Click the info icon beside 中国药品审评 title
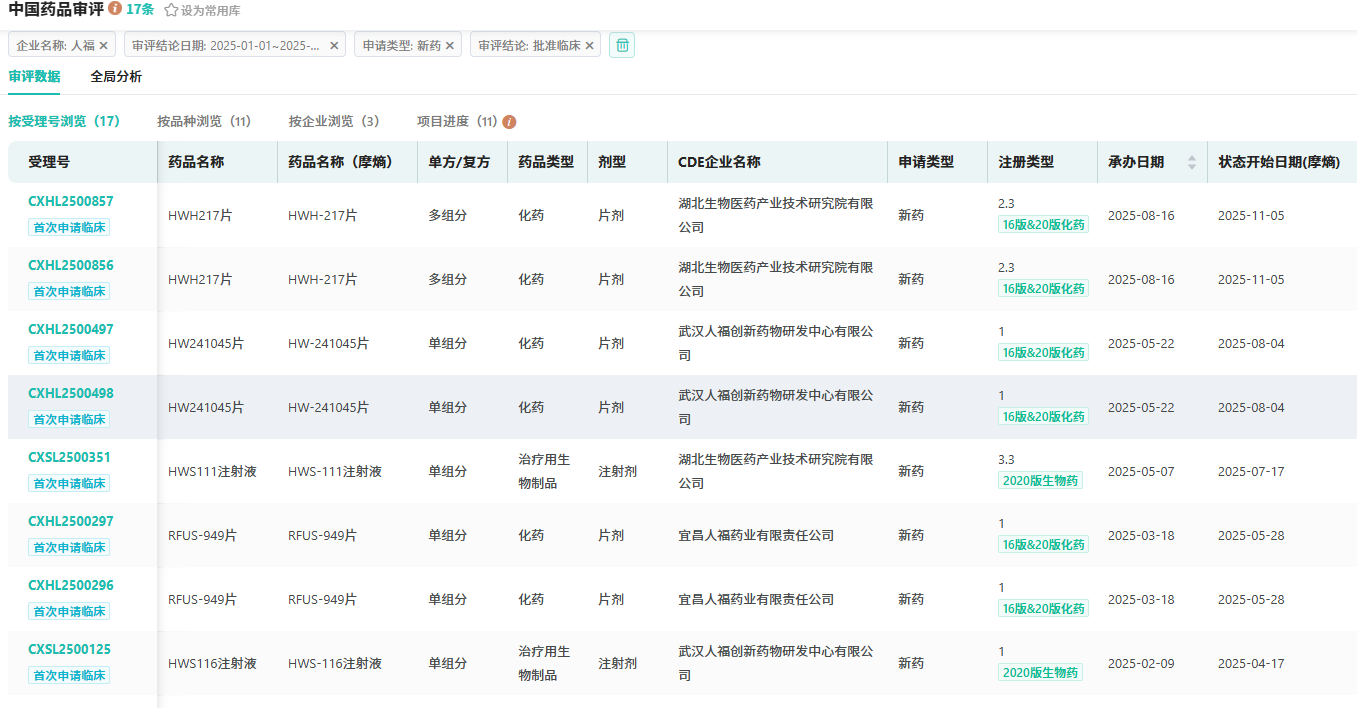This screenshot has height=708, width=1357. point(115,9)
